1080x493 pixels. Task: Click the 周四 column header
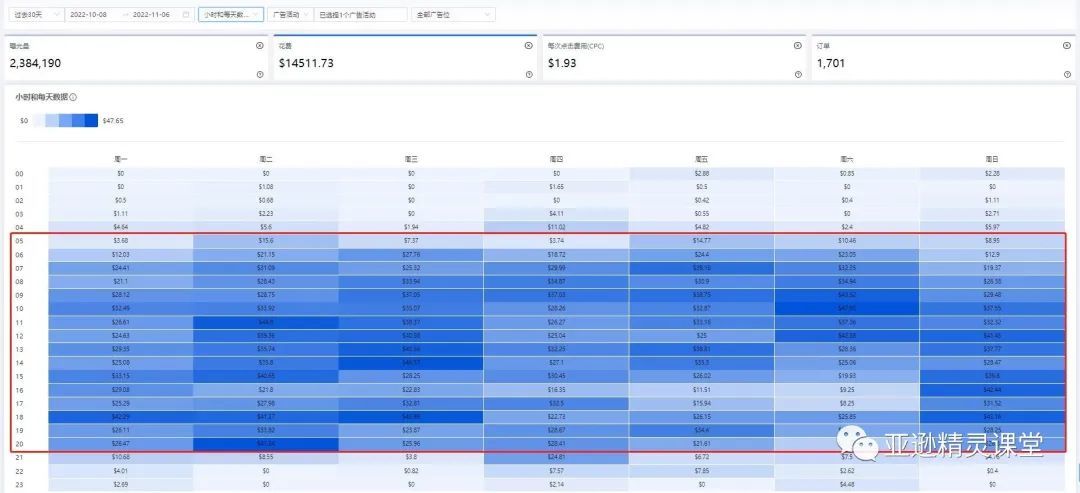coord(557,159)
